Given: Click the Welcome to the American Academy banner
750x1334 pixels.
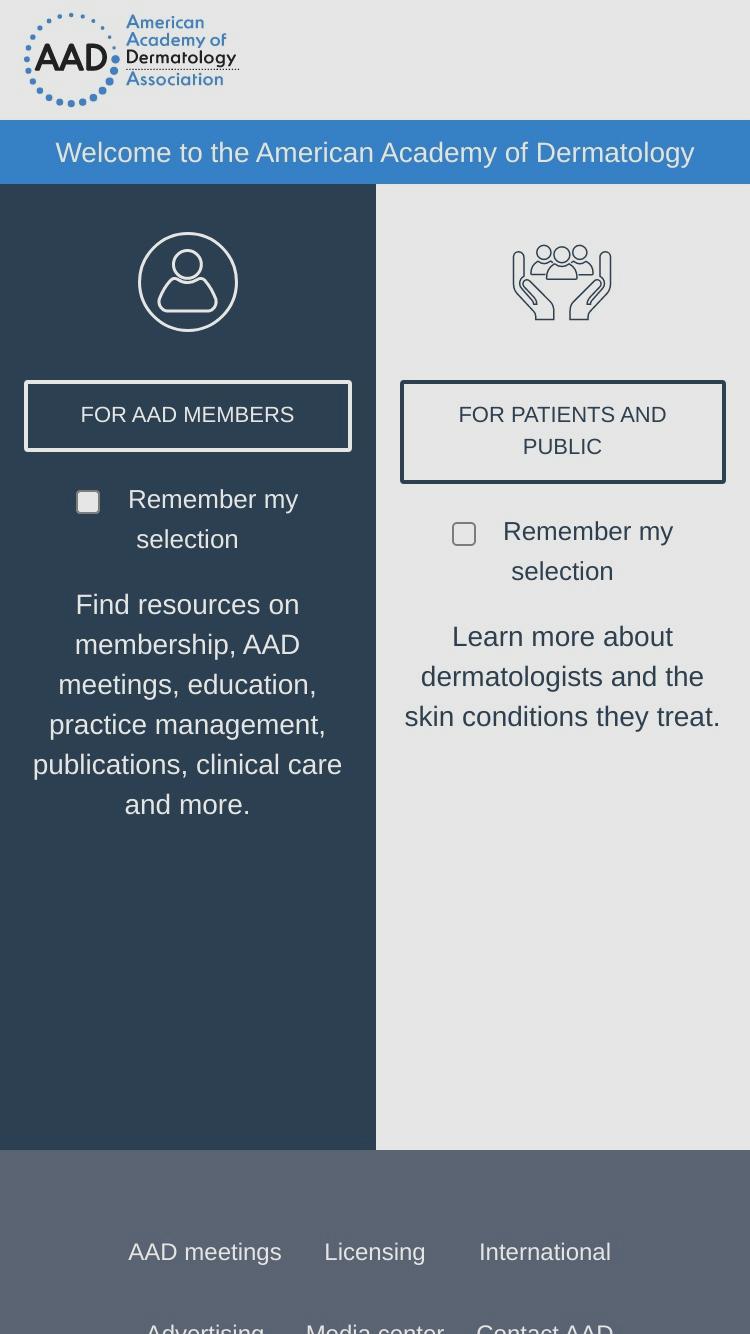Looking at the screenshot, I should coord(375,152).
